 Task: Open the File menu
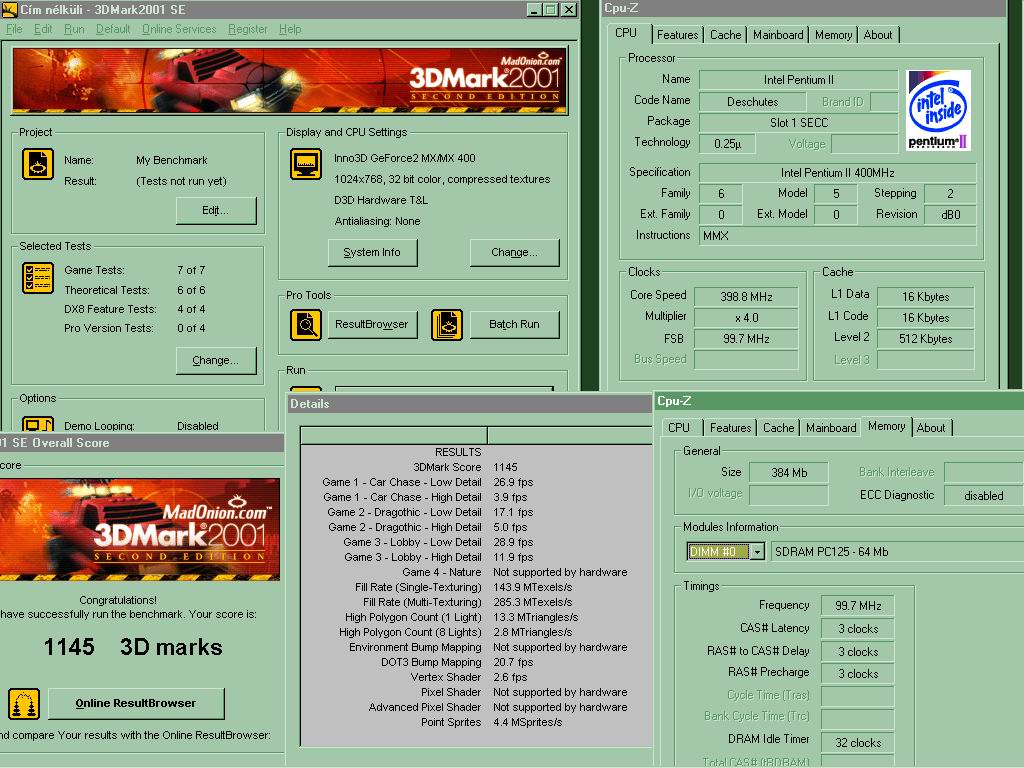[14, 29]
